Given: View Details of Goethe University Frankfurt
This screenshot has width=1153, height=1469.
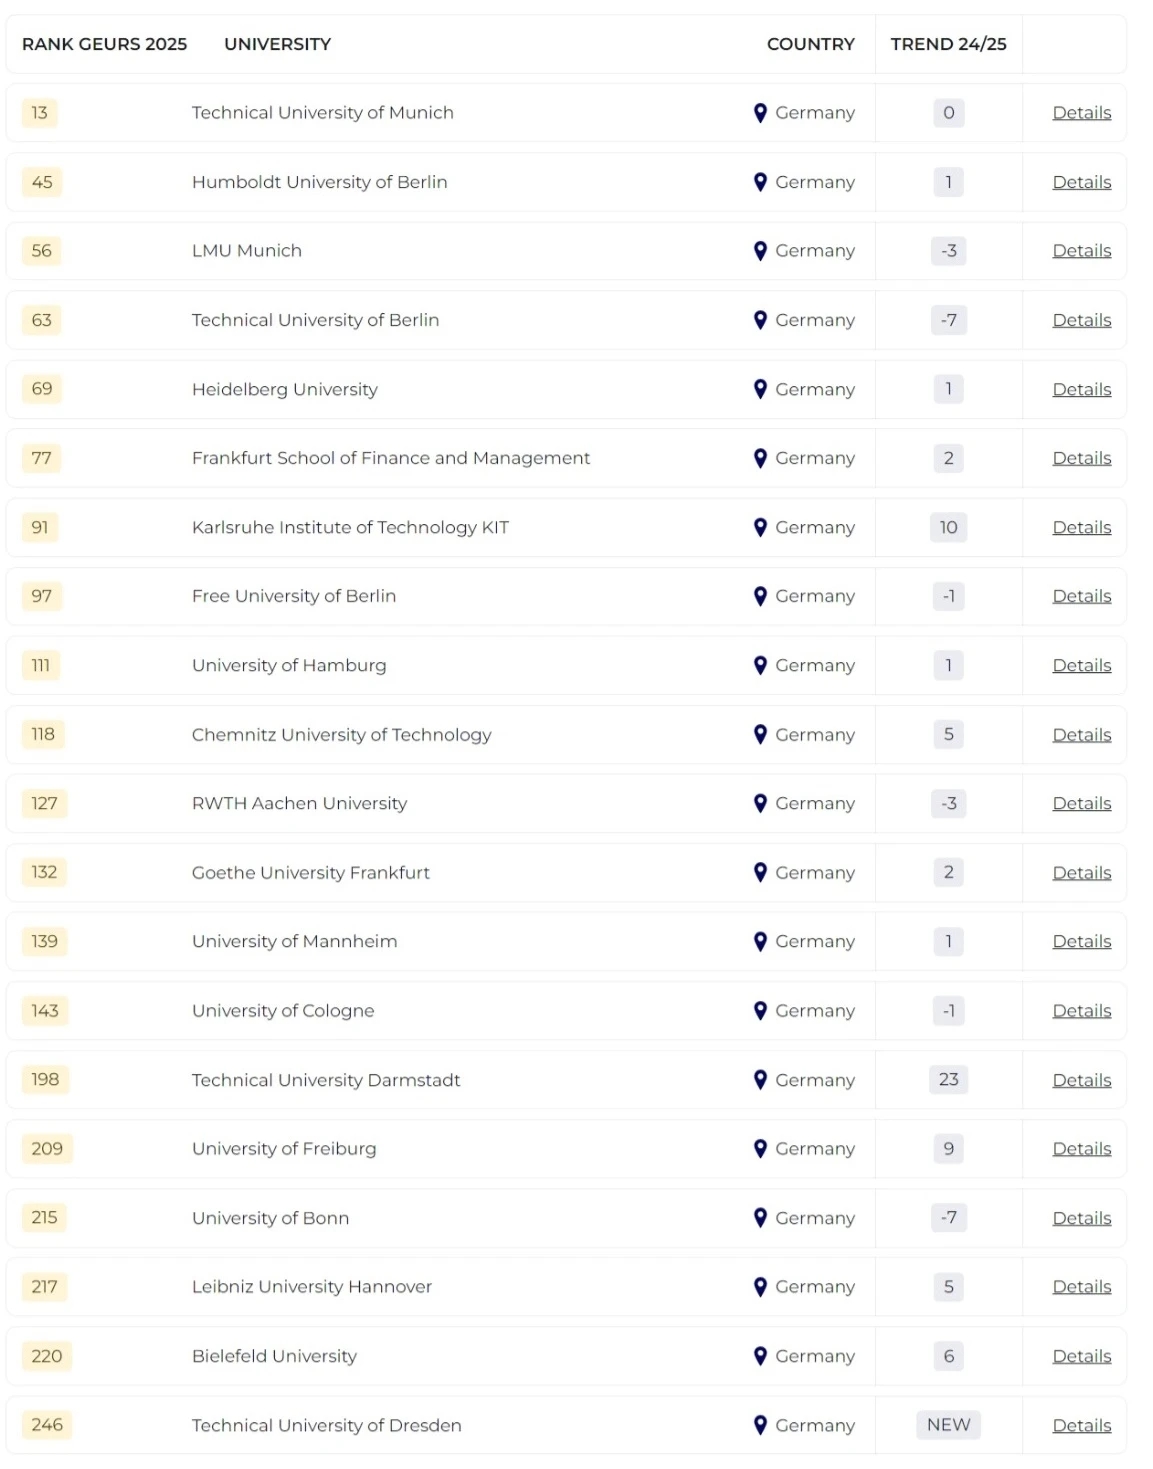Looking at the screenshot, I should 1081,872.
